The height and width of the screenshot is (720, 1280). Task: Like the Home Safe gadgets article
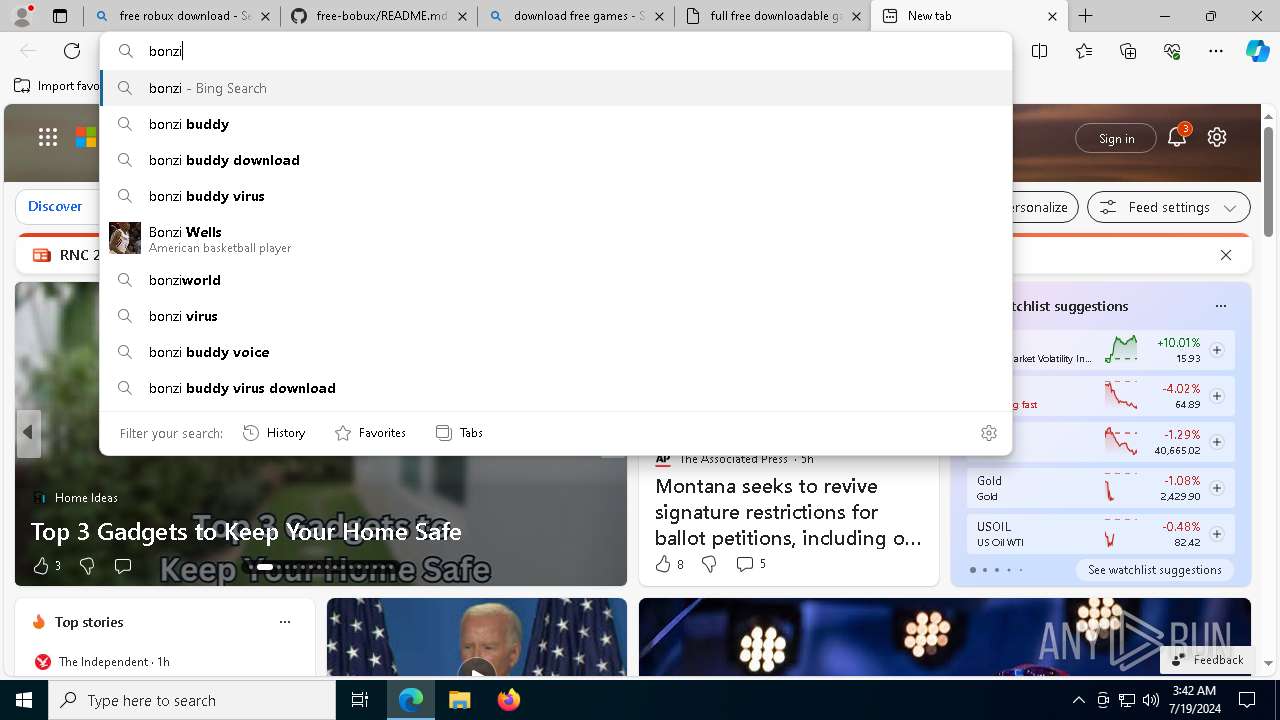pyautogui.click(x=46, y=566)
